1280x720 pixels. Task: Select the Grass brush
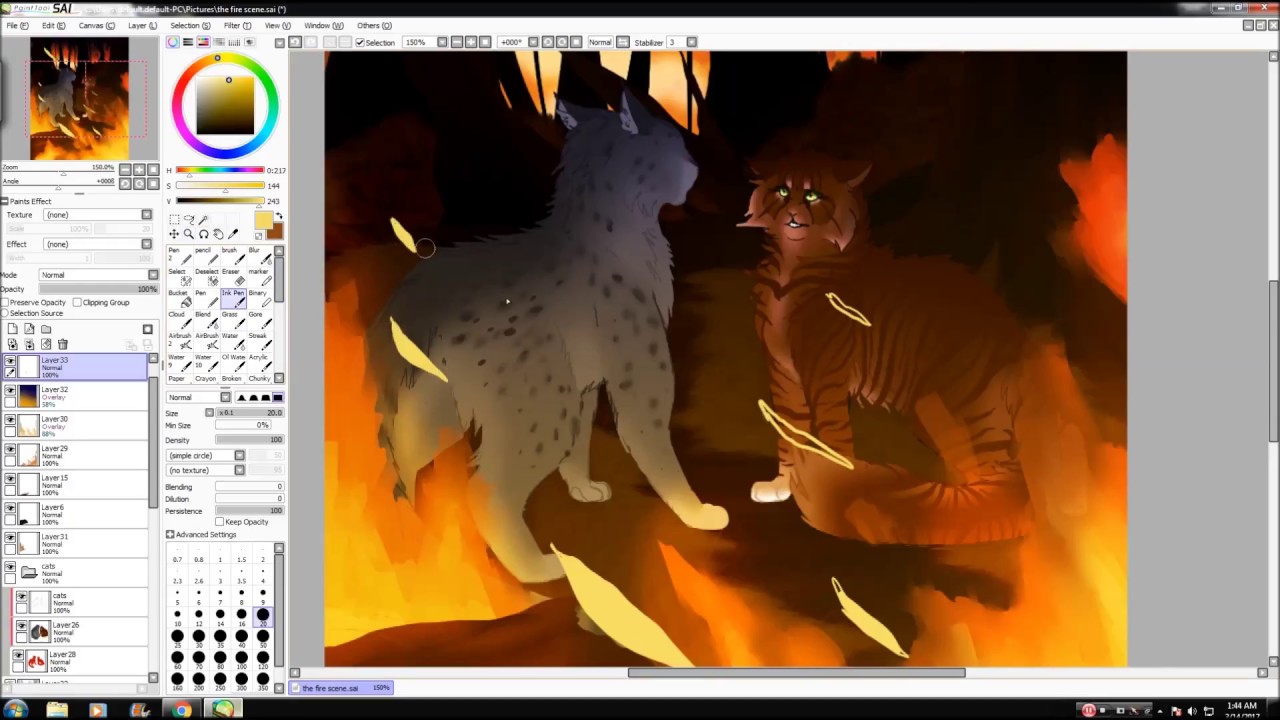pos(233,320)
